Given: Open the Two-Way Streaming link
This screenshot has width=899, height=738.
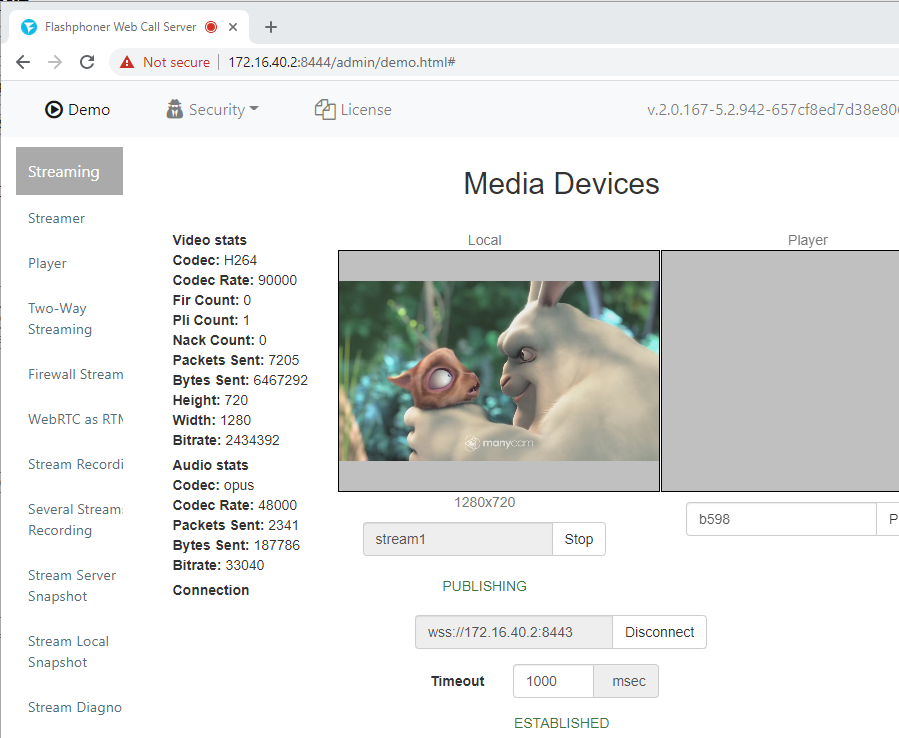Looking at the screenshot, I should click(60, 319).
